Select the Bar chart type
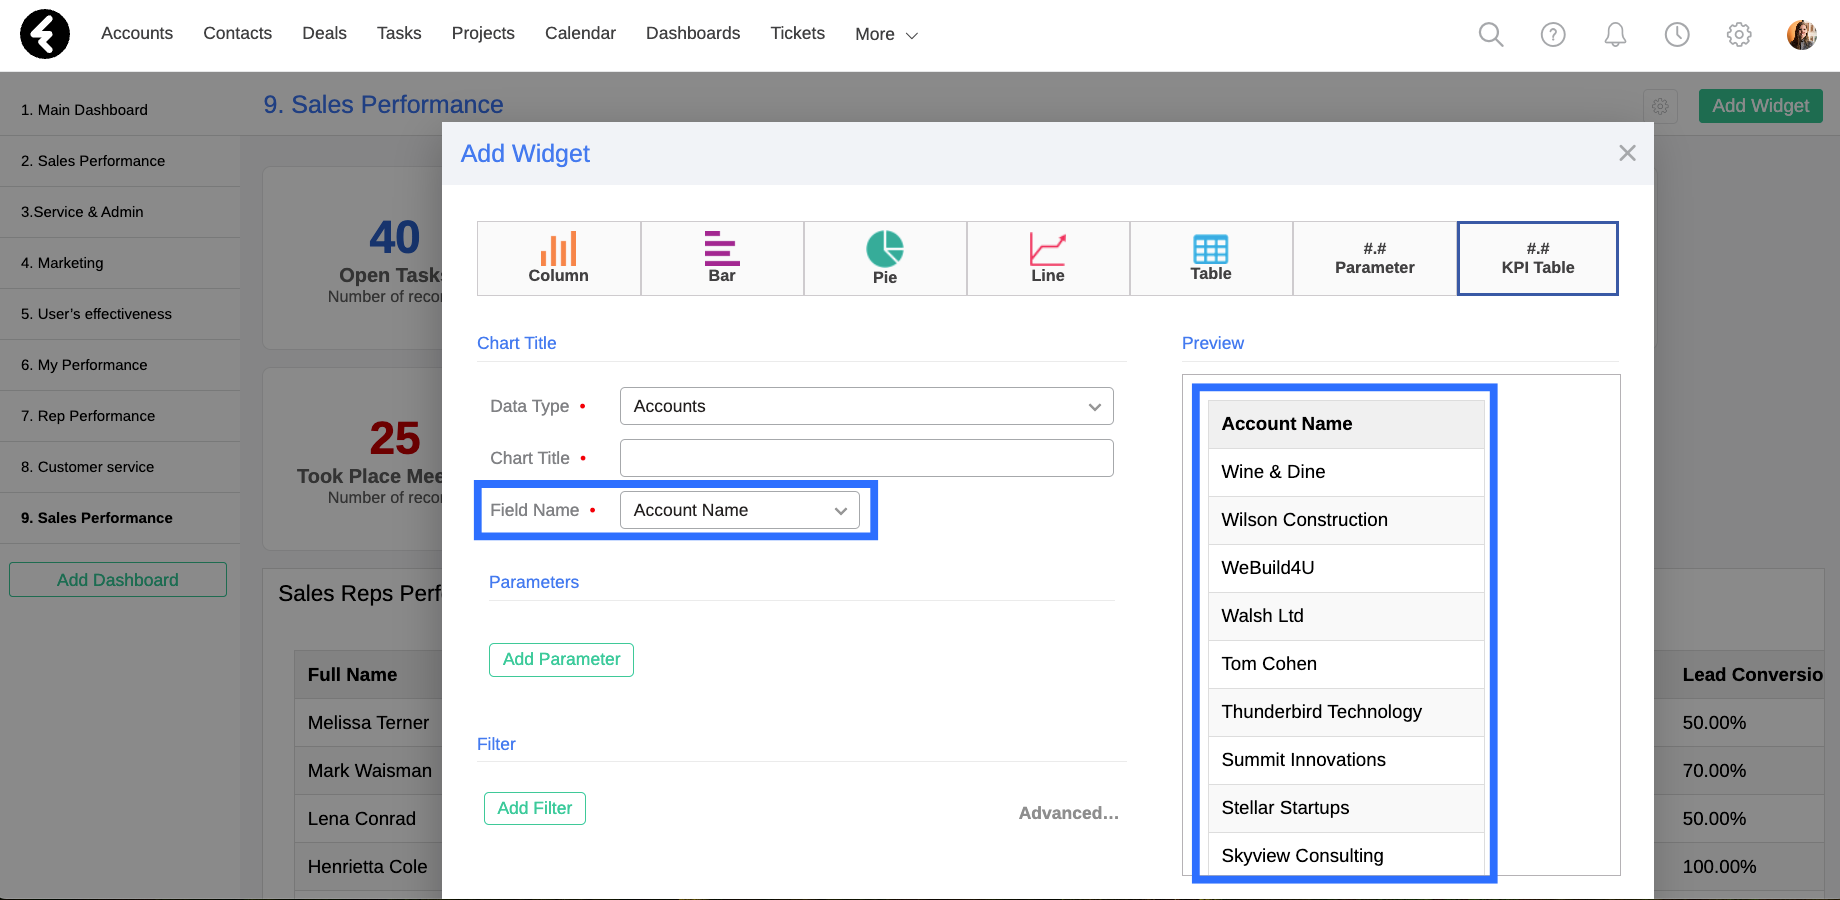Image resolution: width=1840 pixels, height=900 pixels. coord(722,258)
